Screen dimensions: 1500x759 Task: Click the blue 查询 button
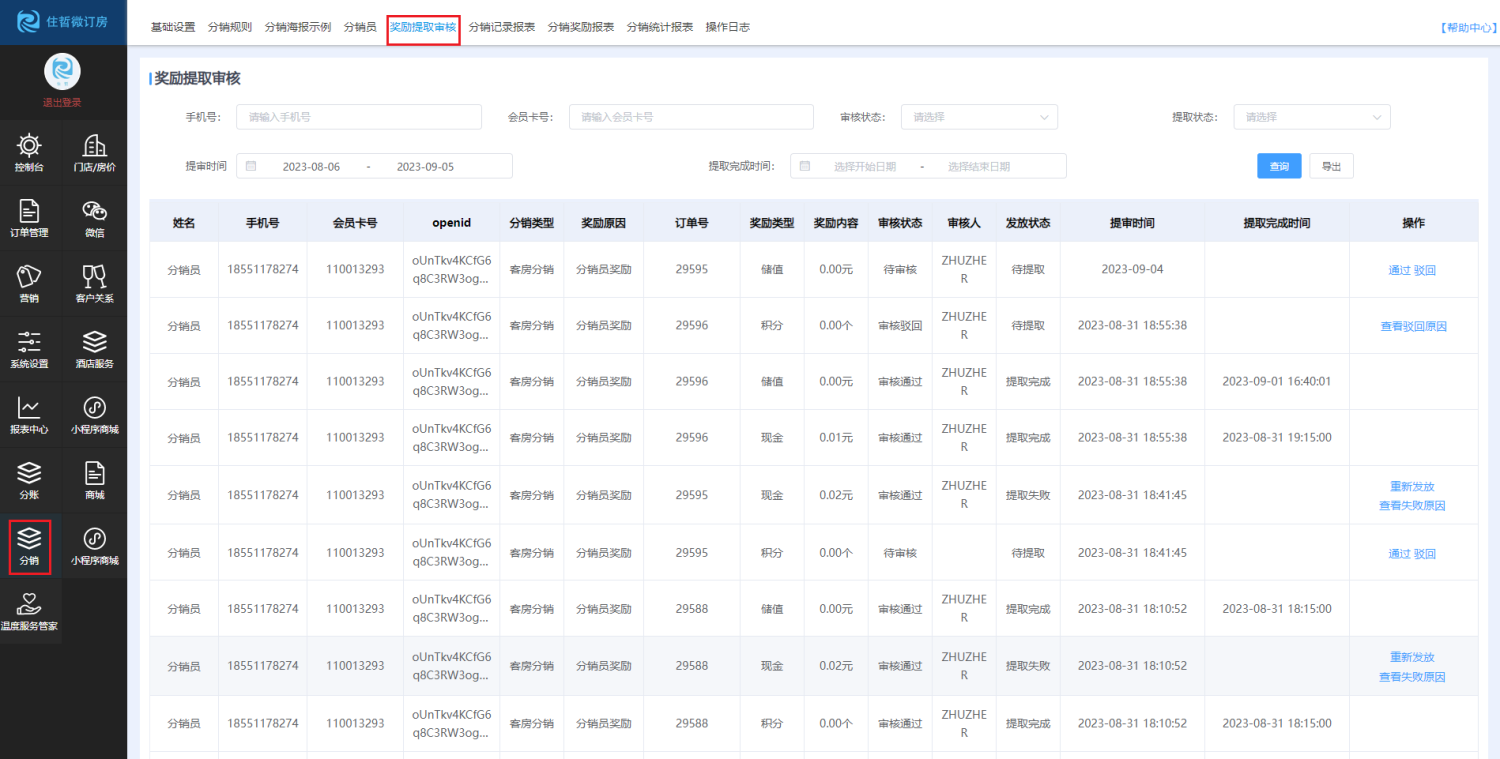click(1279, 166)
